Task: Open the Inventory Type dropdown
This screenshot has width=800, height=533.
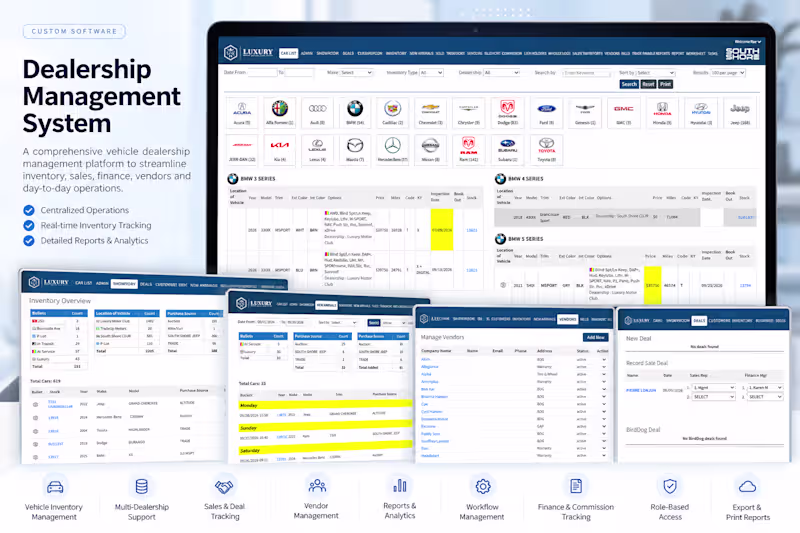Action: coord(432,73)
